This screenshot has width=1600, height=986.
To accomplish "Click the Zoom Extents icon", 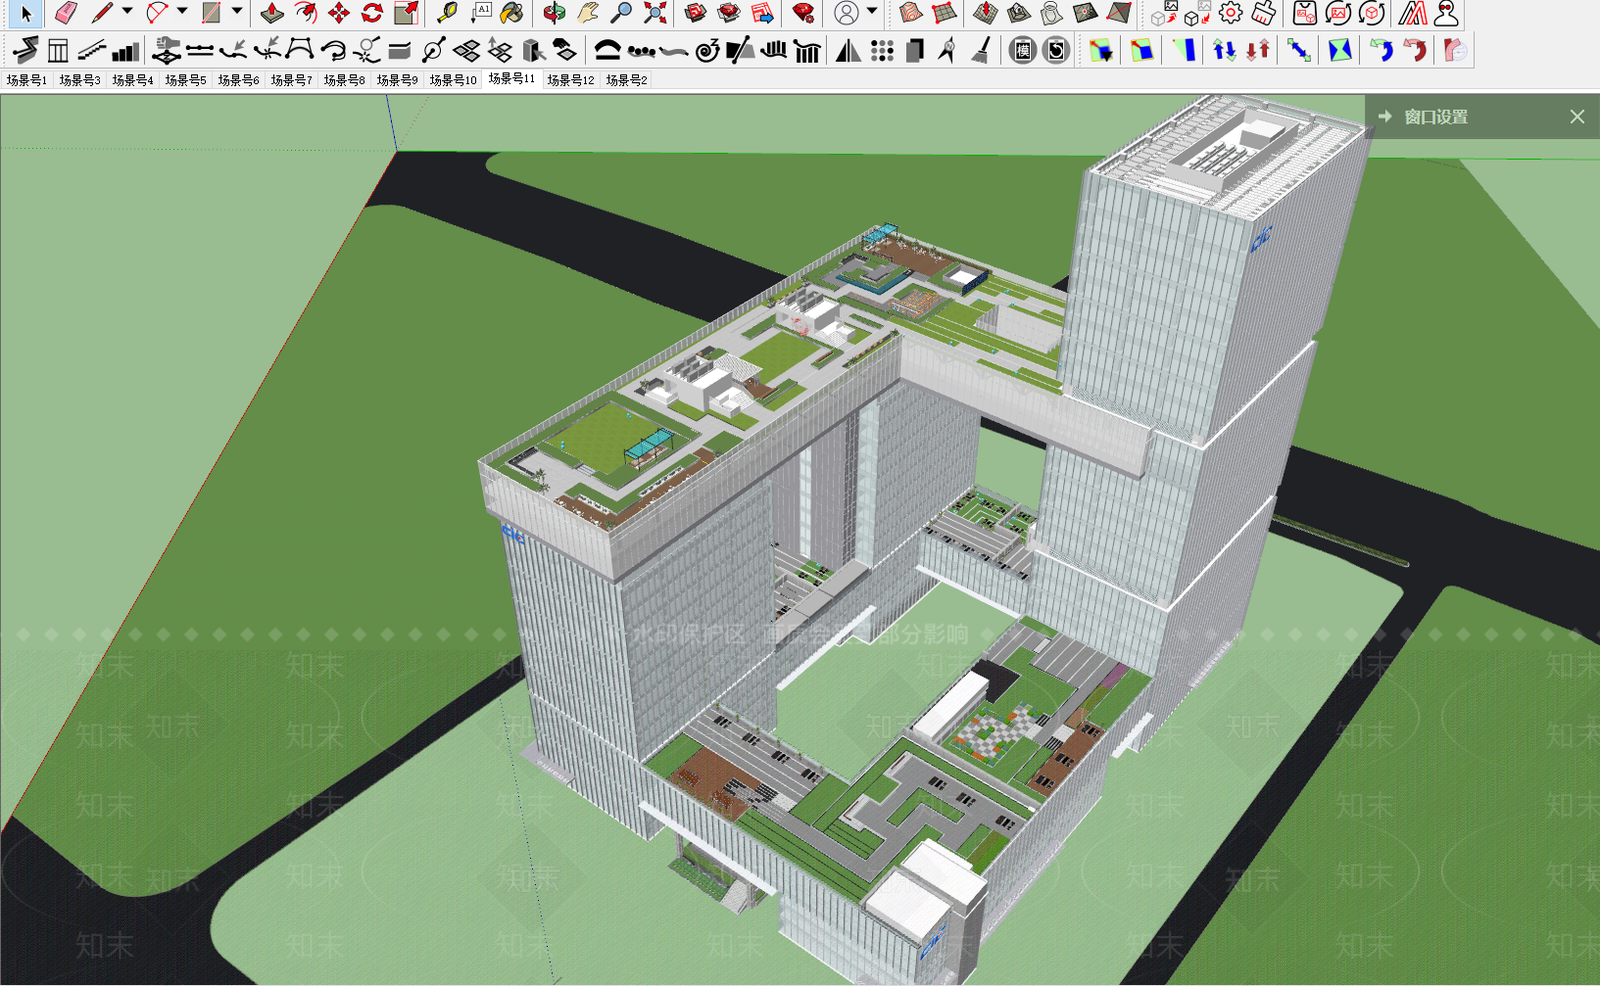I will point(655,13).
